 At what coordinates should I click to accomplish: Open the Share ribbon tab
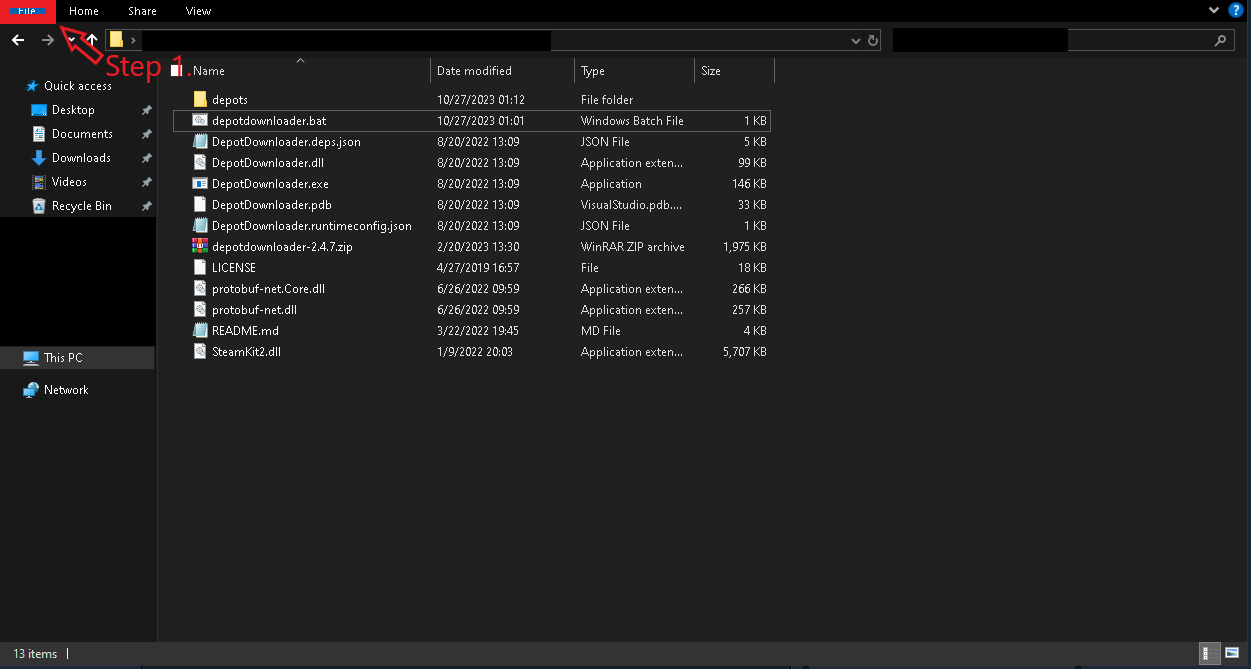click(x=142, y=11)
